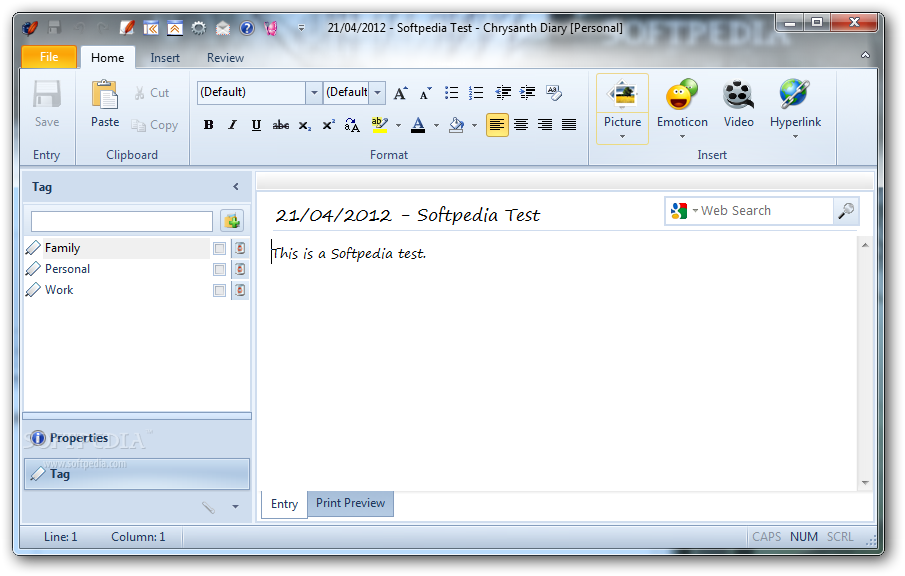Screen dimensions: 905x576
Task: Set paragraph alignment to justify
Action: pyautogui.click(x=569, y=125)
